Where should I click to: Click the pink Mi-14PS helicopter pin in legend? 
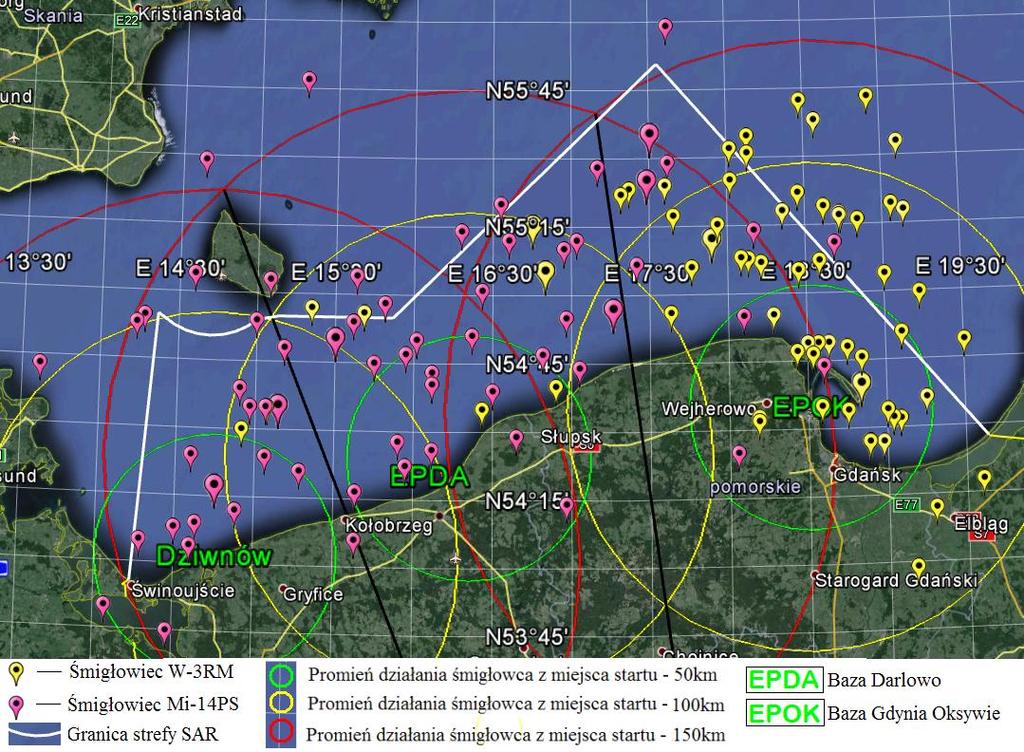tap(16, 706)
